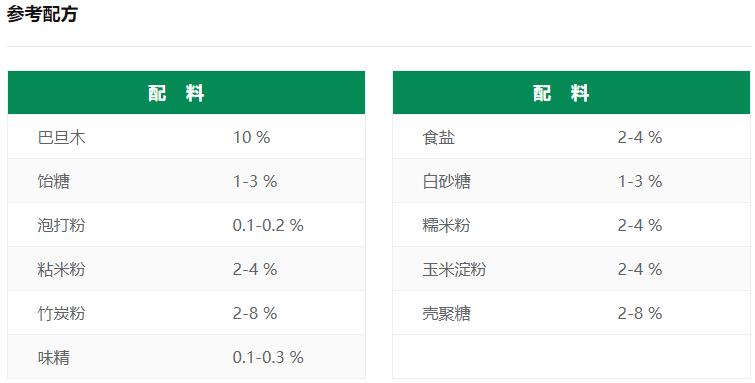The width and height of the screenshot is (755, 383).
Task: Click the 食盐 ingredient cell
Action: point(439,137)
